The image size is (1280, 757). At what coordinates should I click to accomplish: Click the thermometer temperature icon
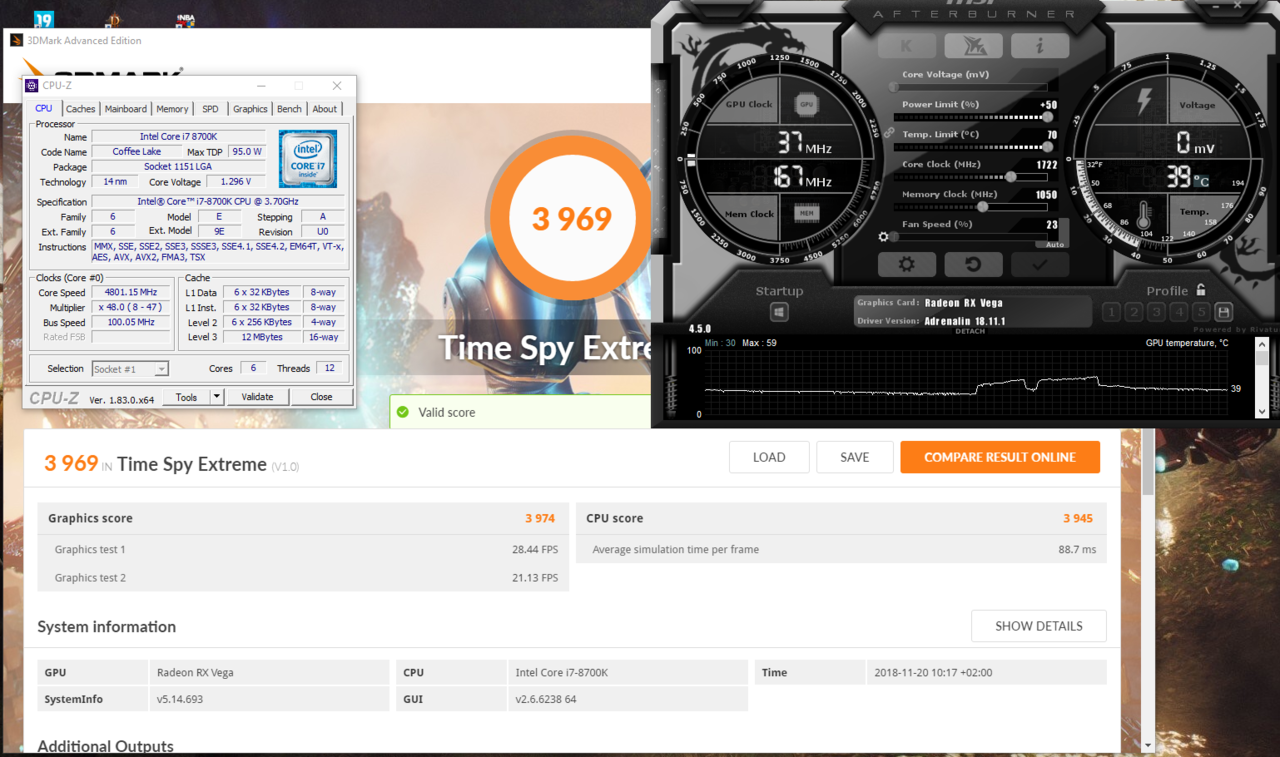click(1144, 213)
